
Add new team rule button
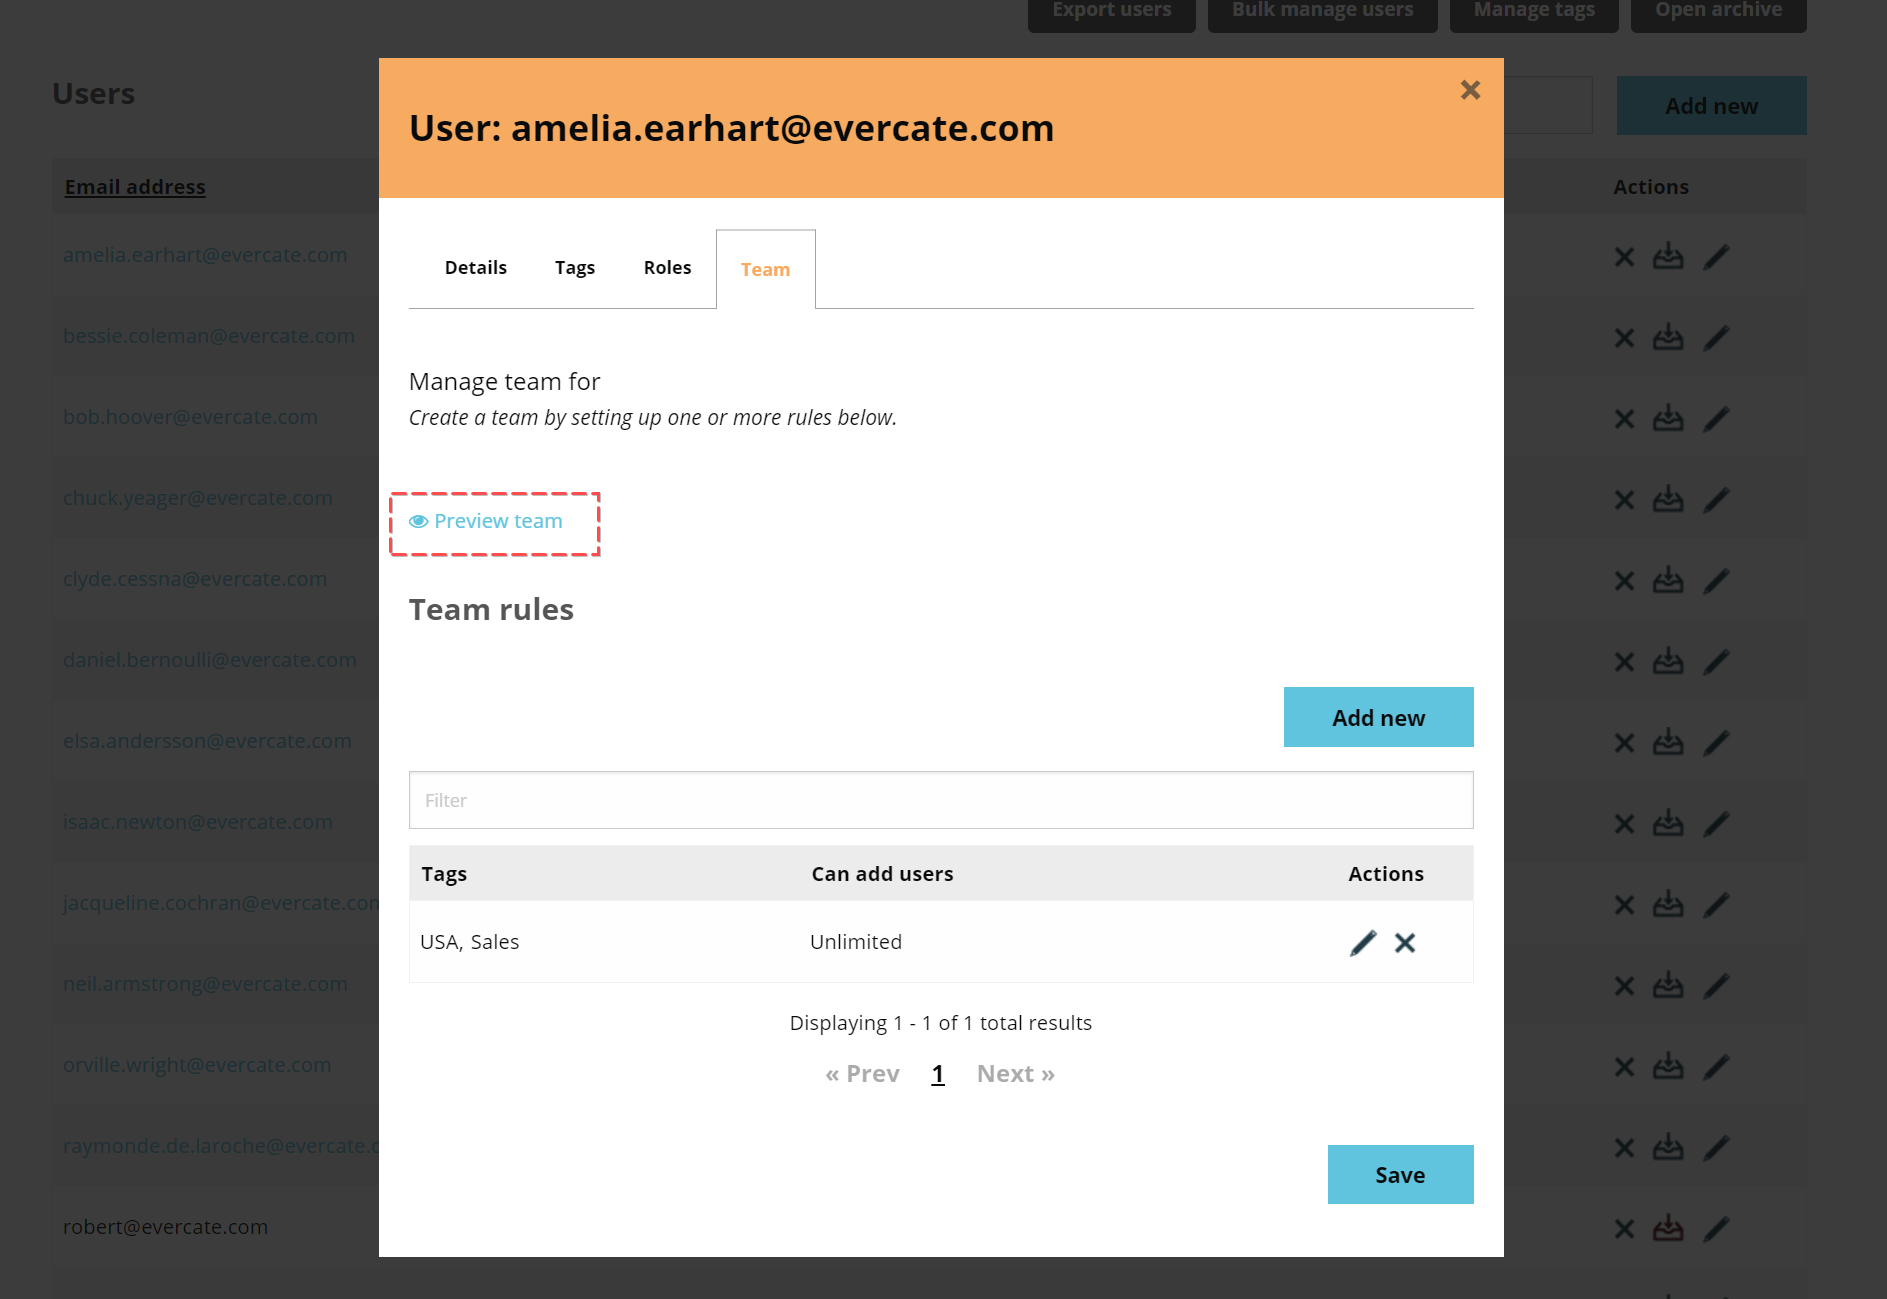coord(1378,717)
